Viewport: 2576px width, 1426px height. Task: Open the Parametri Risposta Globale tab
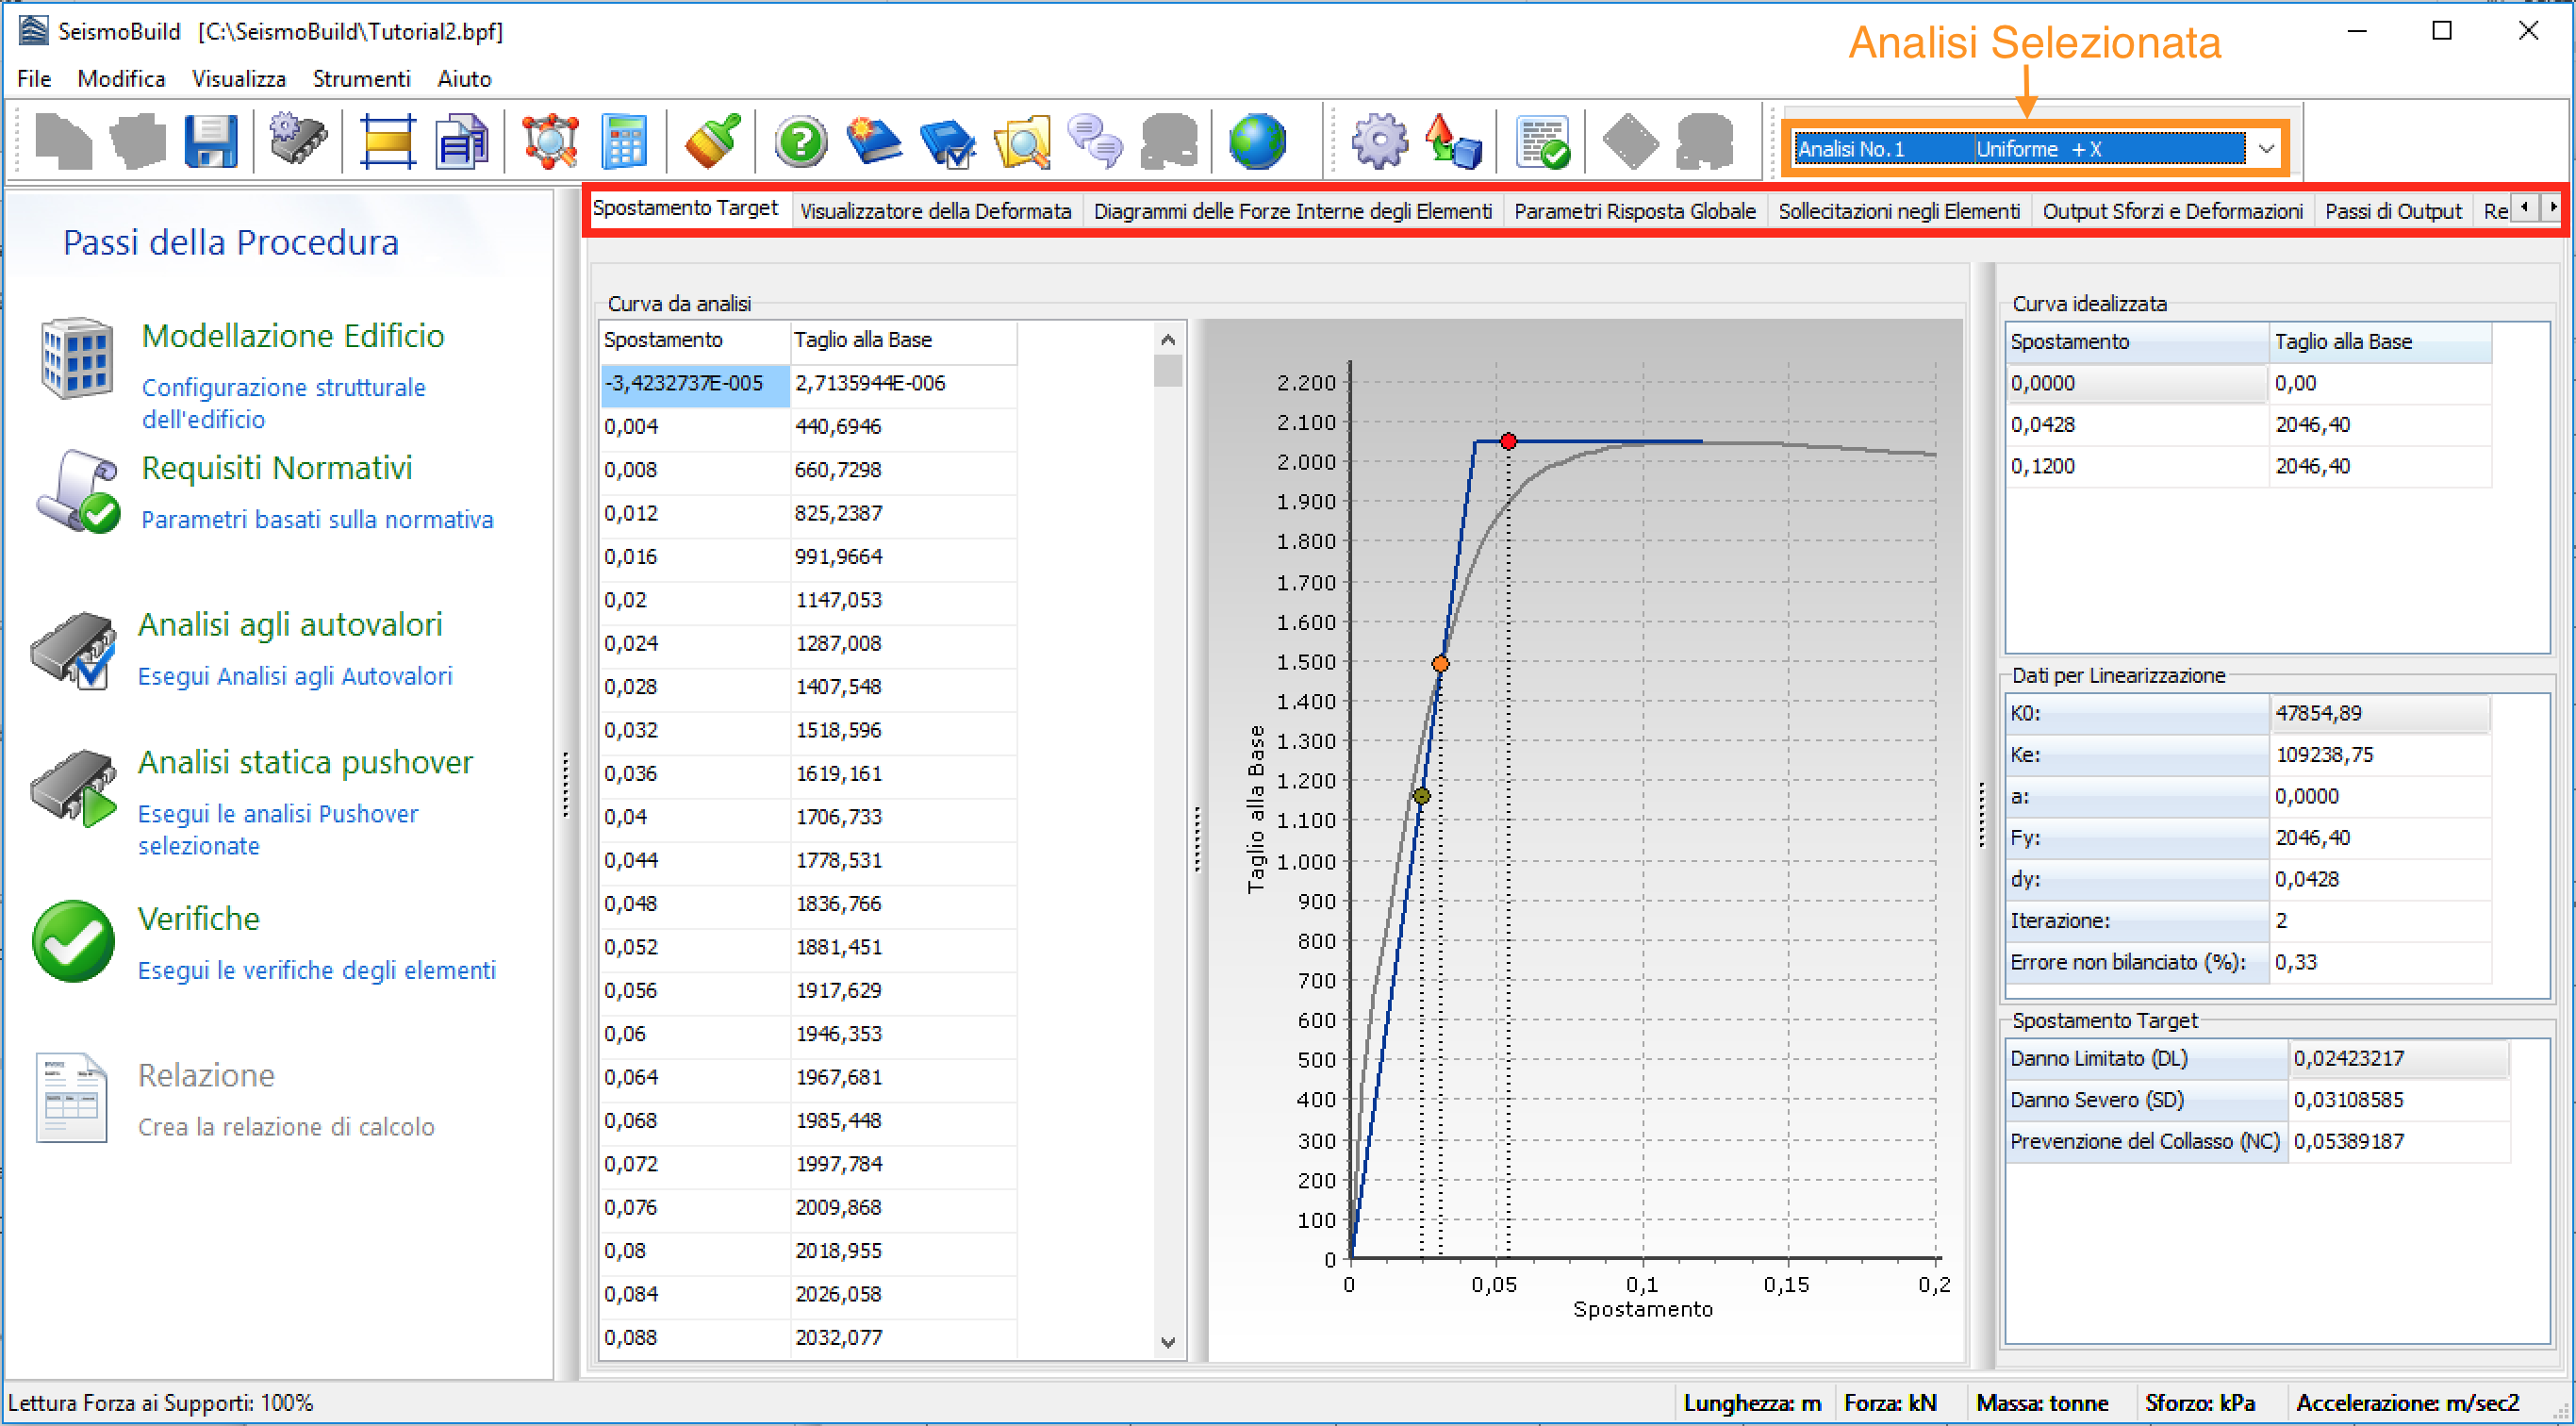pyautogui.click(x=1634, y=211)
